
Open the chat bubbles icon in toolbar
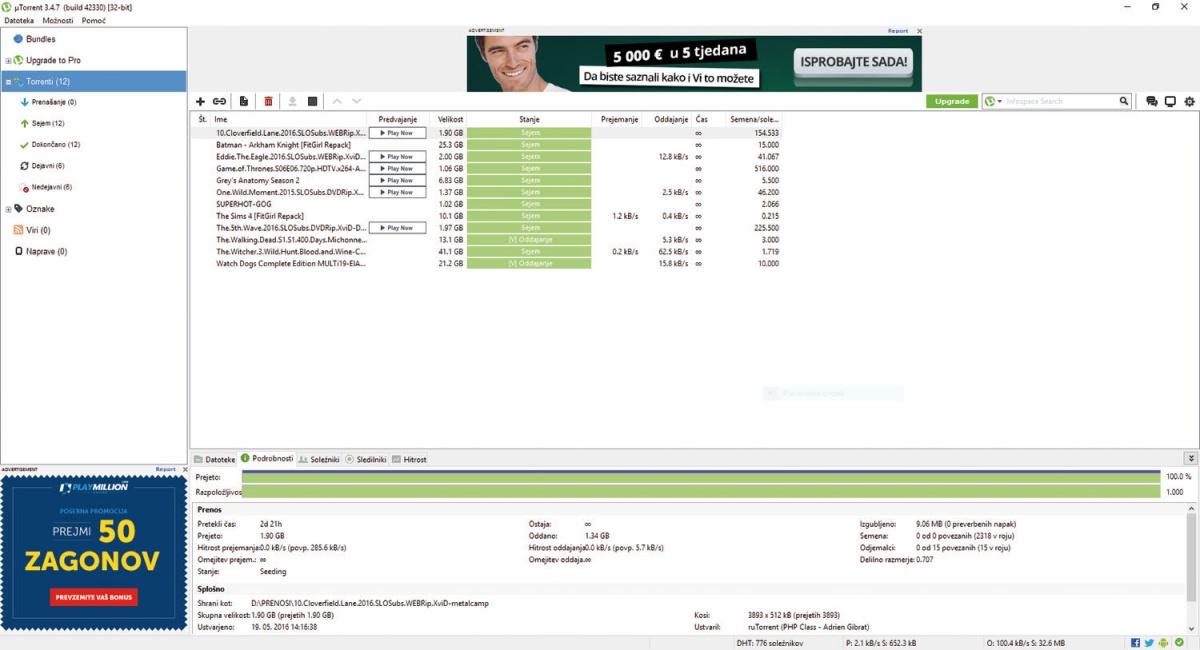point(1152,101)
